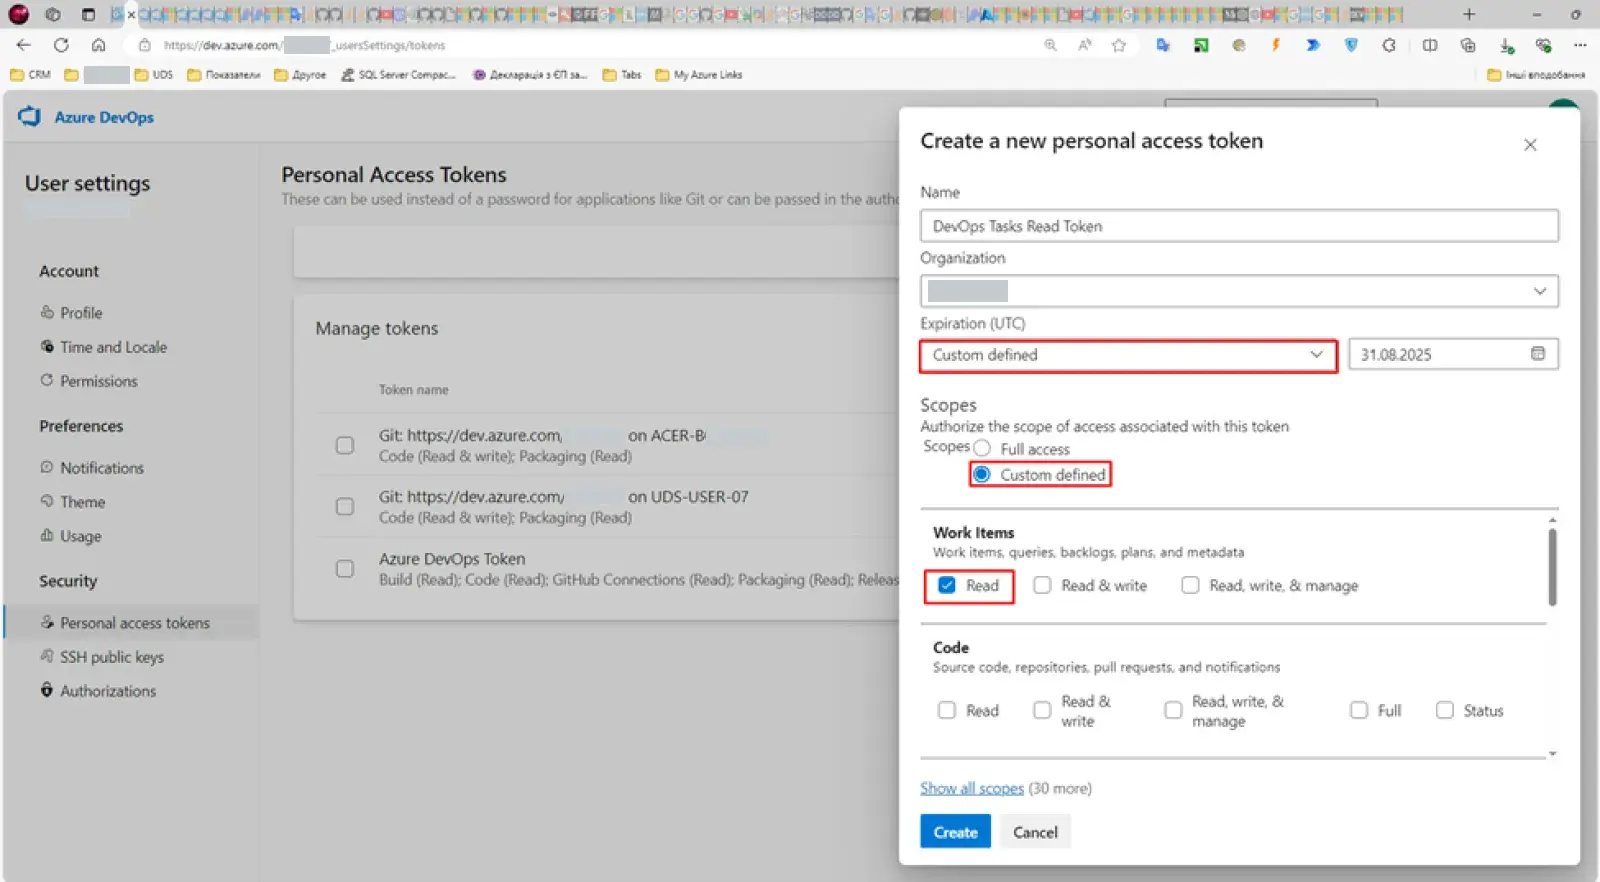
Task: Check Work Items Read, write, & manage
Action: pyautogui.click(x=1190, y=585)
